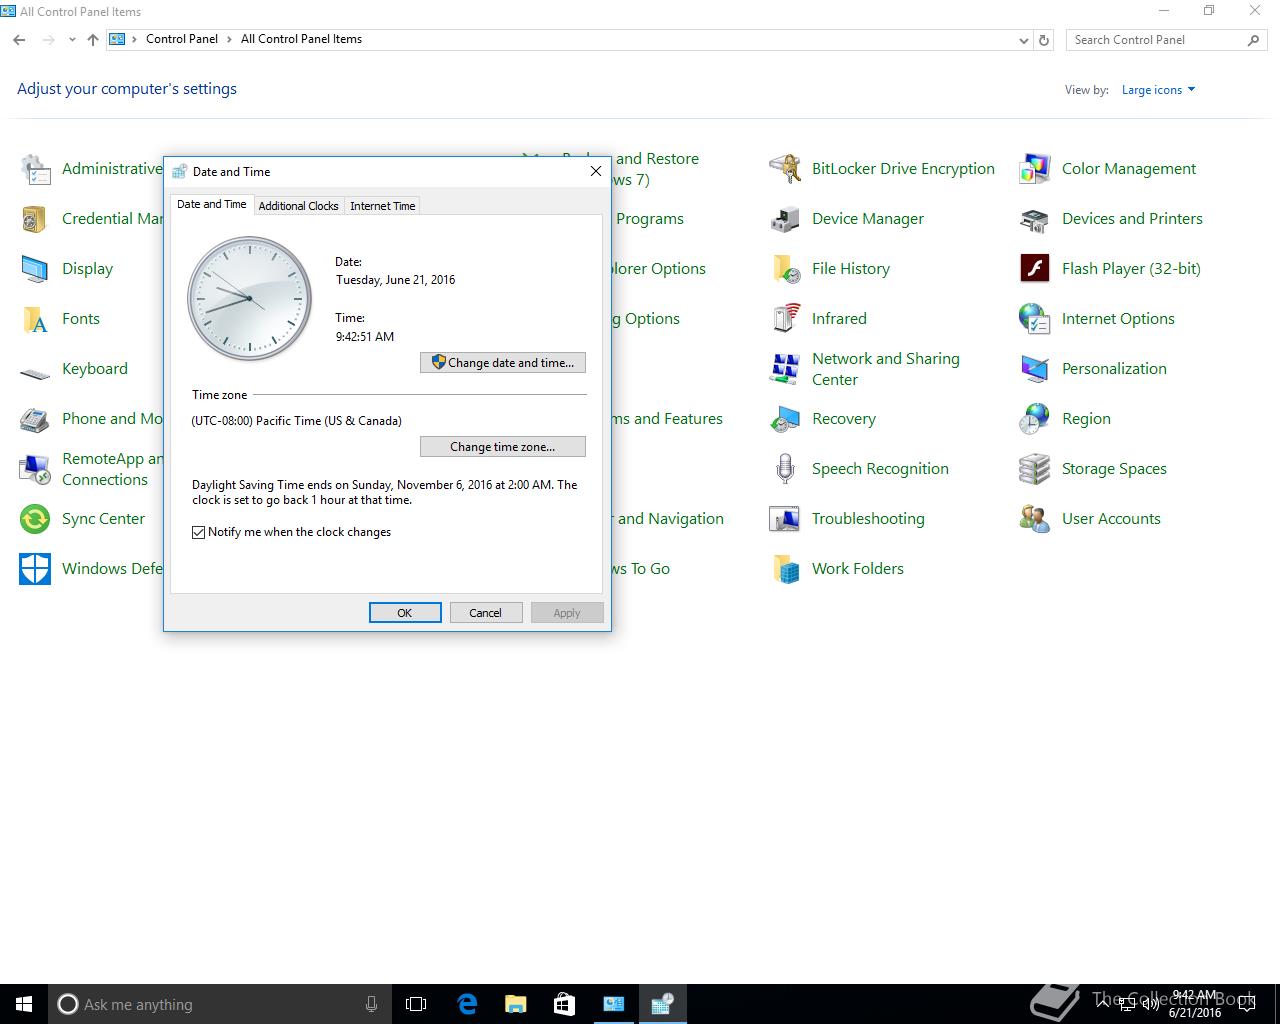Expand the View by Large icons dropdown

click(1158, 90)
